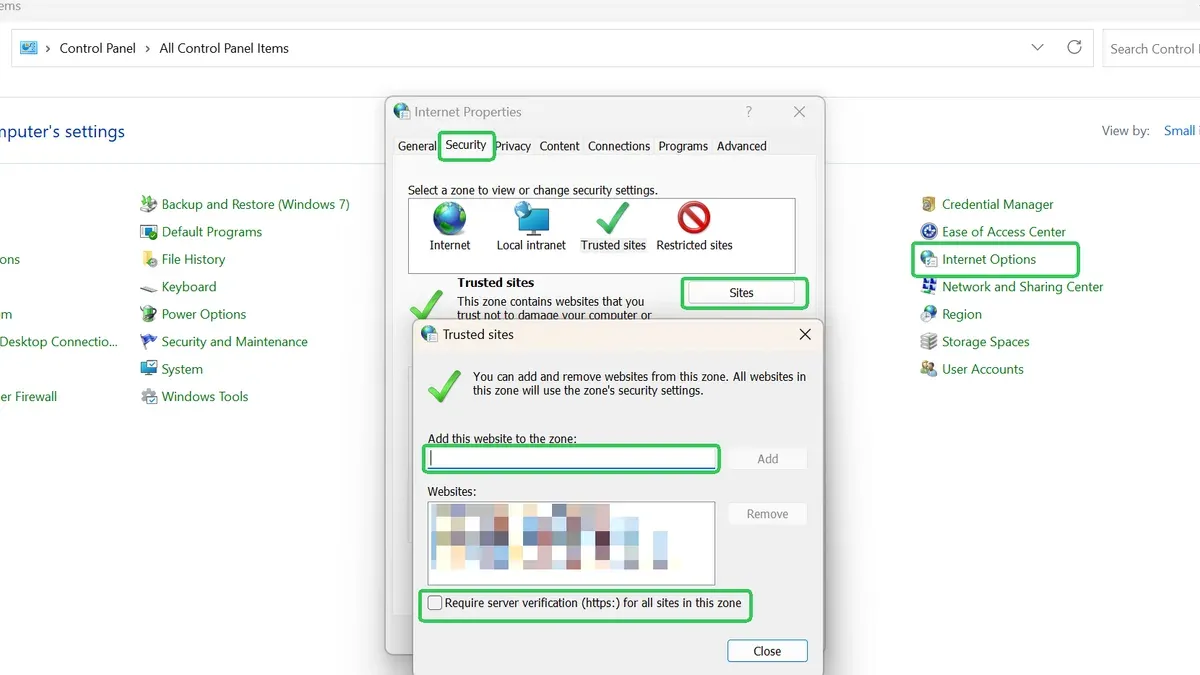This screenshot has height=675, width=1200.
Task: Open the Network and Sharing Center link
Action: tap(1023, 287)
